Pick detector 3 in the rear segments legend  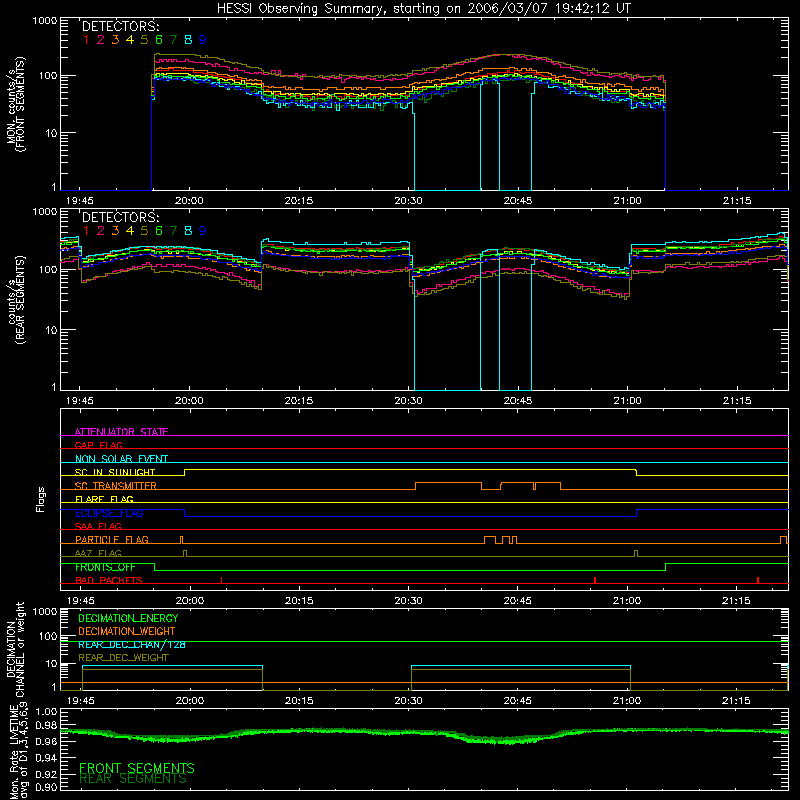115,231
